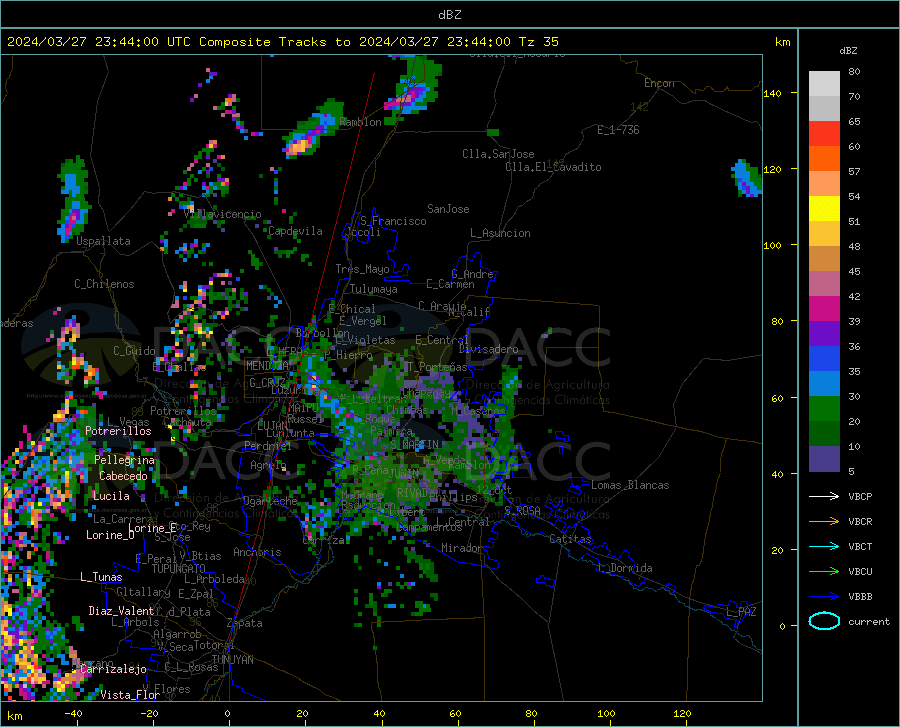The height and width of the screenshot is (727, 900).
Task: Click the 'Capdevila' map label
Action: (x=295, y=231)
